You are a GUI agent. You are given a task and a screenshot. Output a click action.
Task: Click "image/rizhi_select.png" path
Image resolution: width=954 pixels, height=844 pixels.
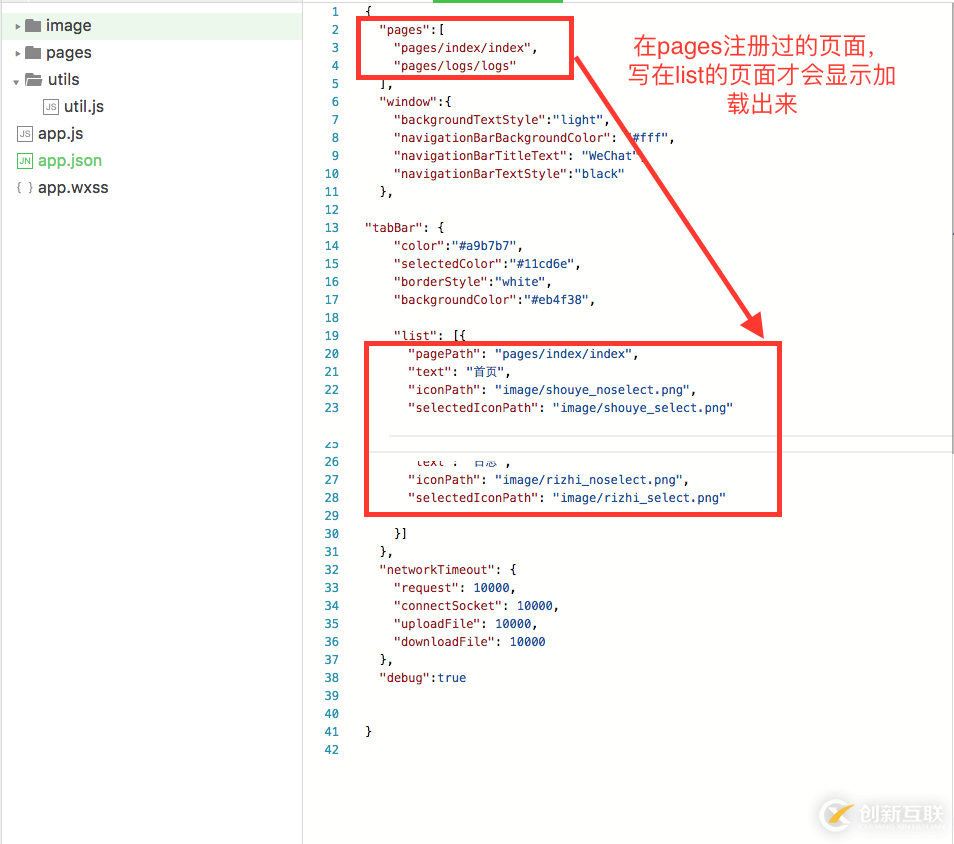coord(639,498)
